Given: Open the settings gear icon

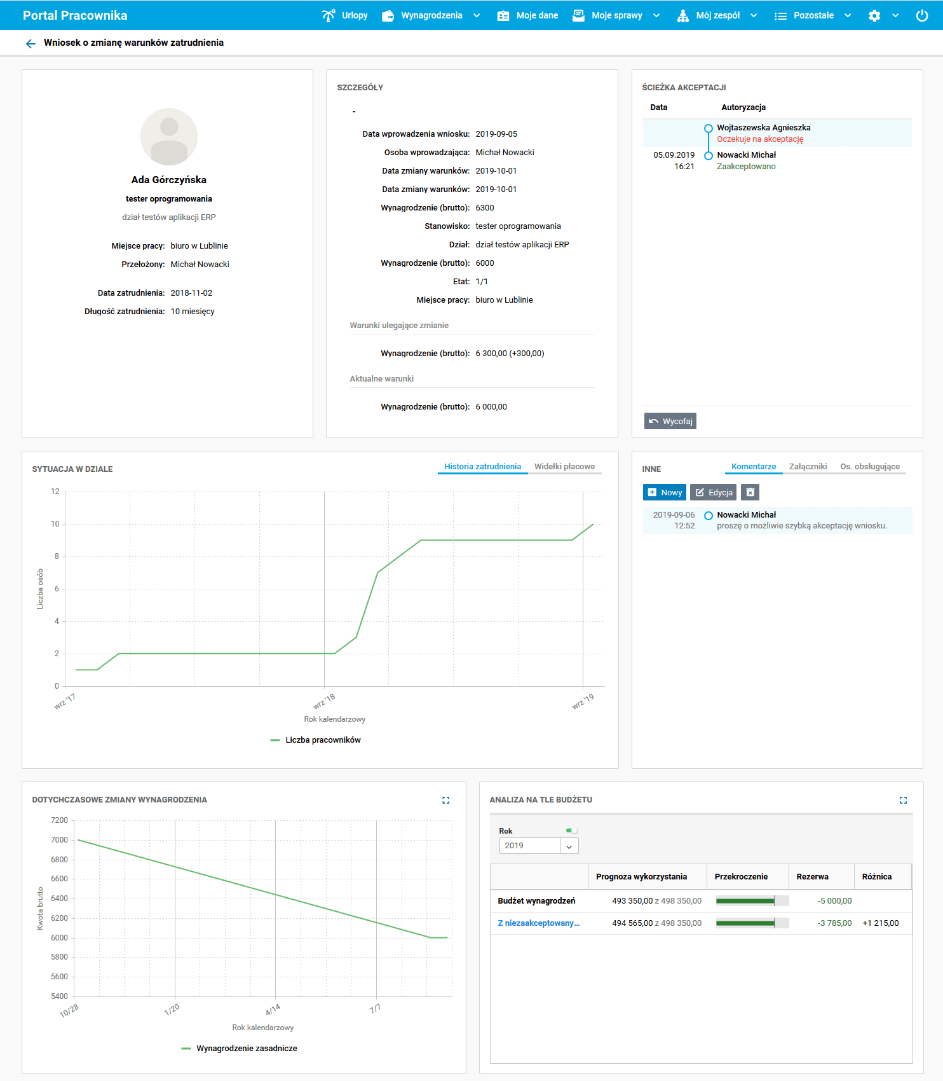Looking at the screenshot, I should (x=874, y=15).
